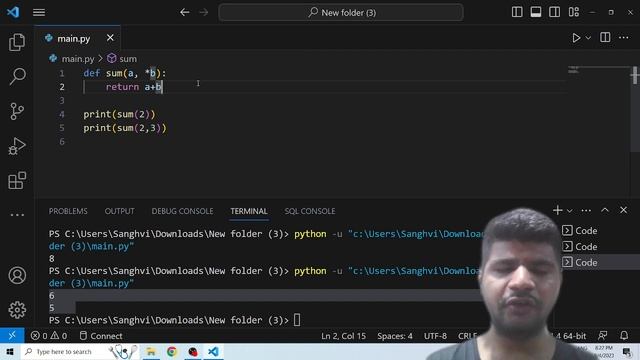The image size is (640, 360).
Task: Open the hamburger application menu
Action: (39, 13)
